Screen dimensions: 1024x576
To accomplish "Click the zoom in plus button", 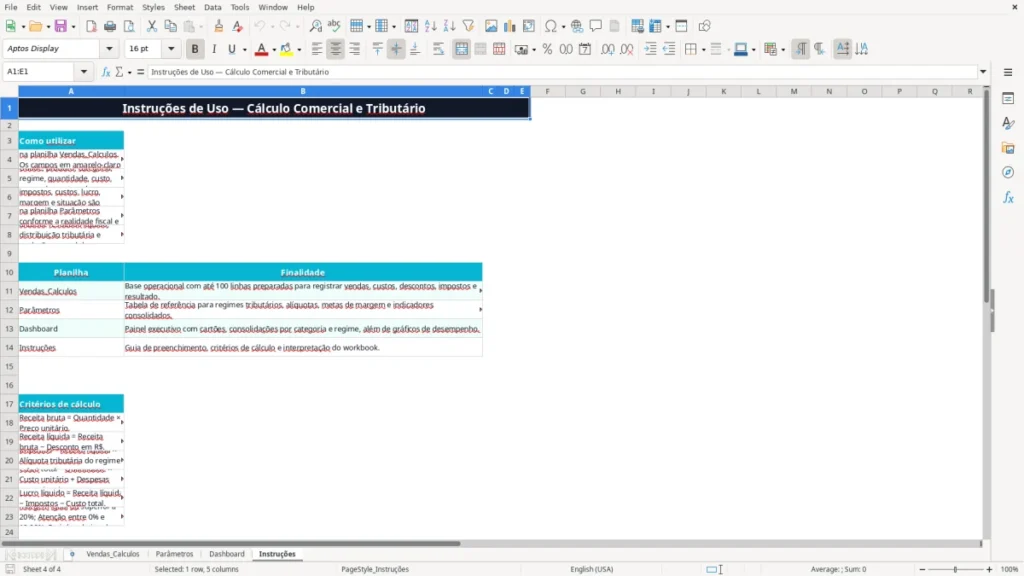I will (x=989, y=569).
